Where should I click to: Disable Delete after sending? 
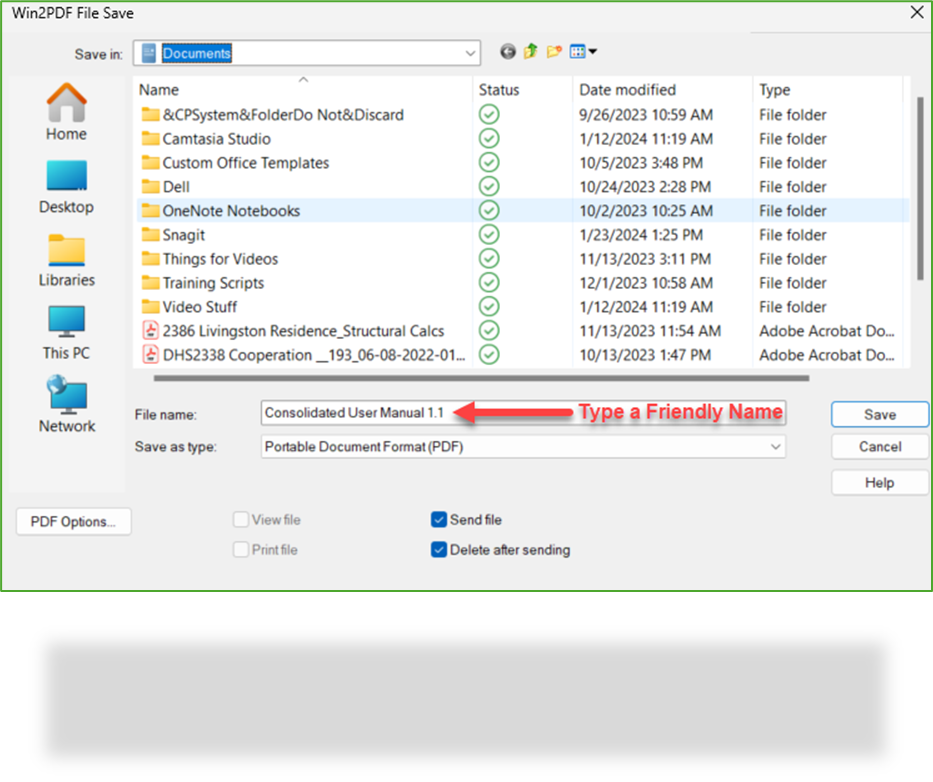[x=438, y=550]
